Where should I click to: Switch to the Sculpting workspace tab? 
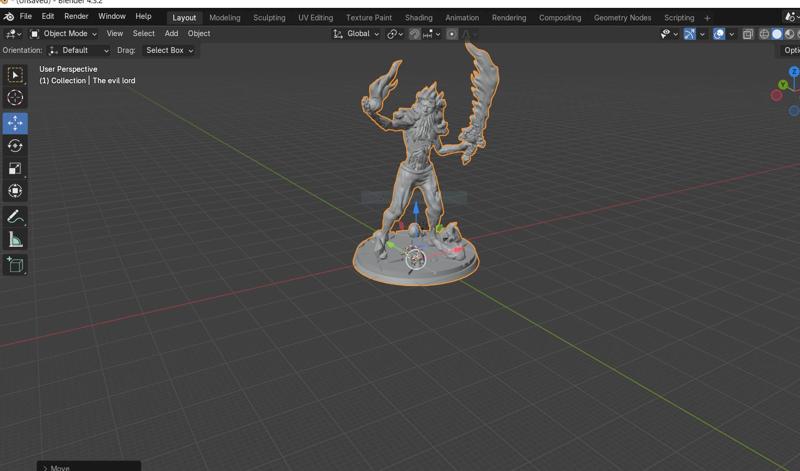[x=269, y=17]
